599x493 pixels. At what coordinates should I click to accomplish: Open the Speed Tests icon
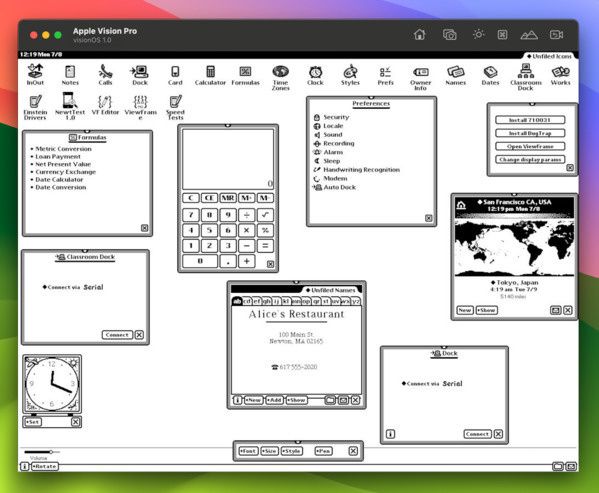pos(175,107)
